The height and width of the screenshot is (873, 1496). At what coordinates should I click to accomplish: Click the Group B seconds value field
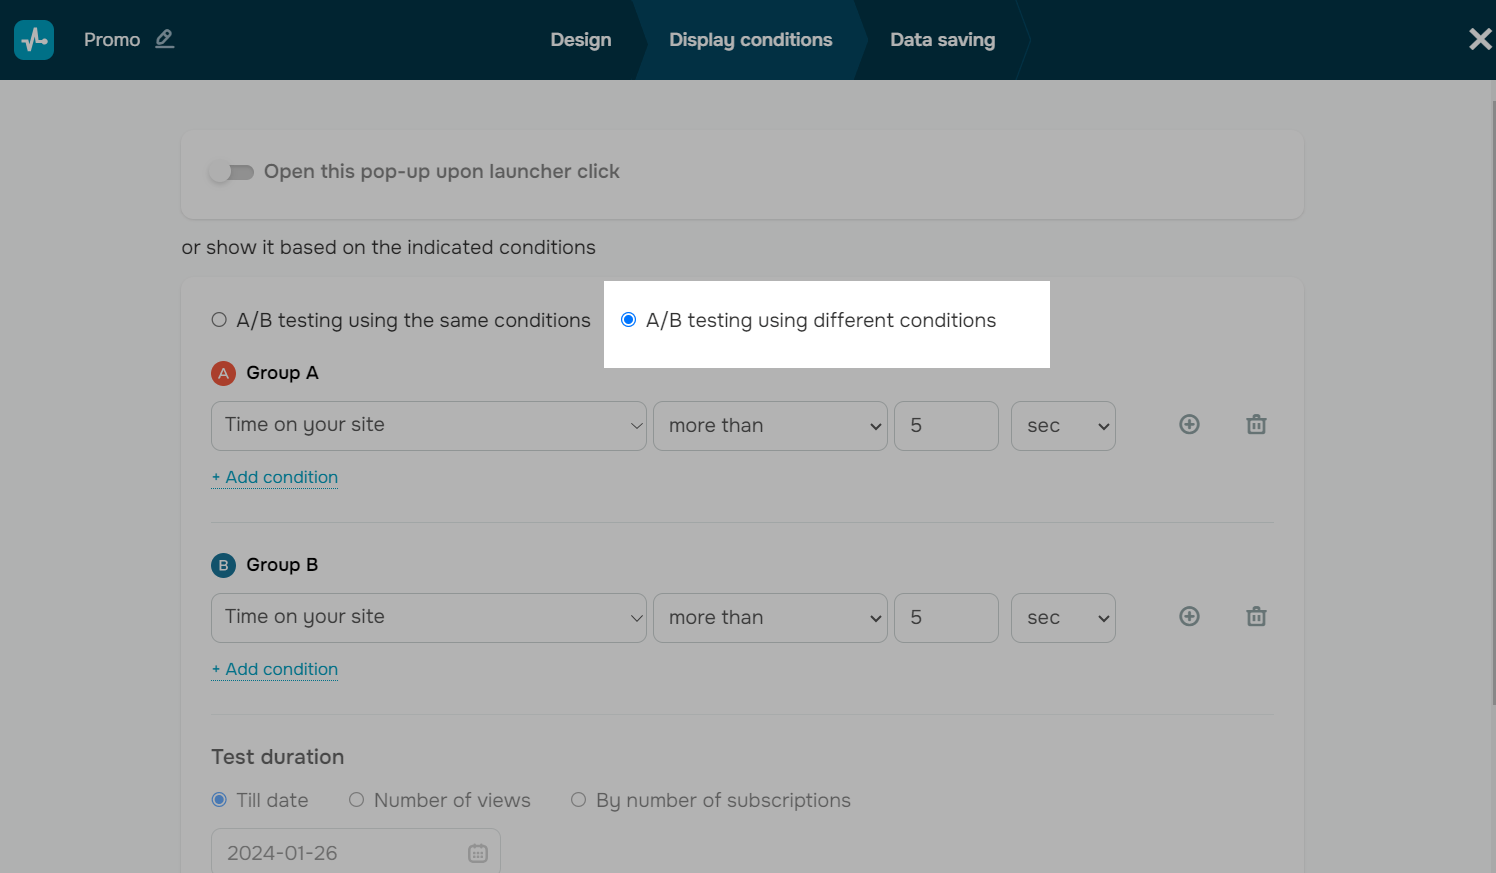[945, 618]
